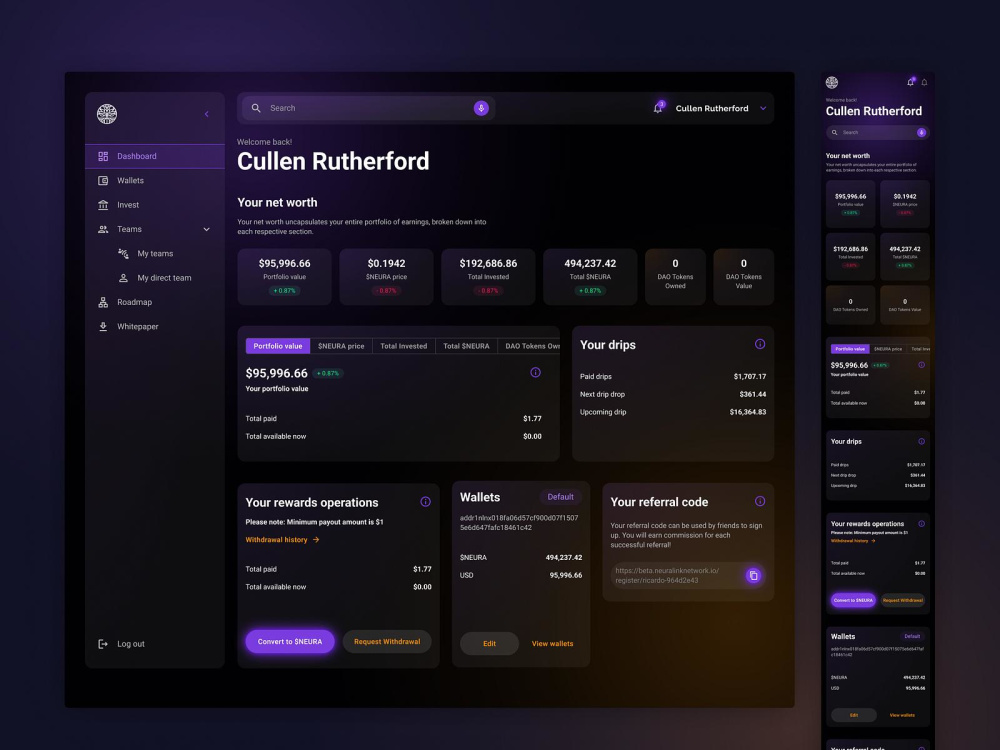Click the second bell icon in mobile view
The height and width of the screenshot is (750, 1000).
[924, 82]
